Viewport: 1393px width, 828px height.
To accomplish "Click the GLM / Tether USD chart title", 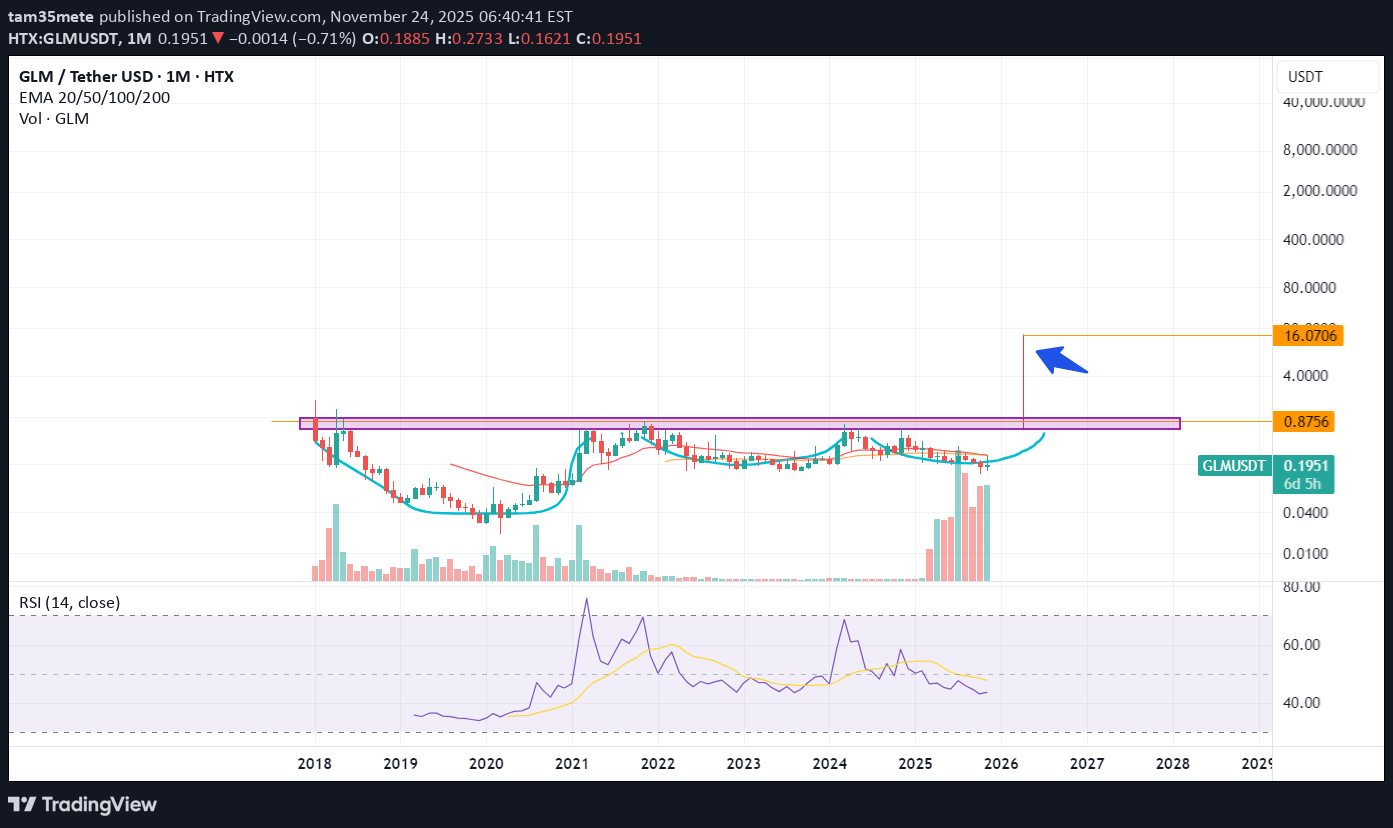I will (126, 76).
